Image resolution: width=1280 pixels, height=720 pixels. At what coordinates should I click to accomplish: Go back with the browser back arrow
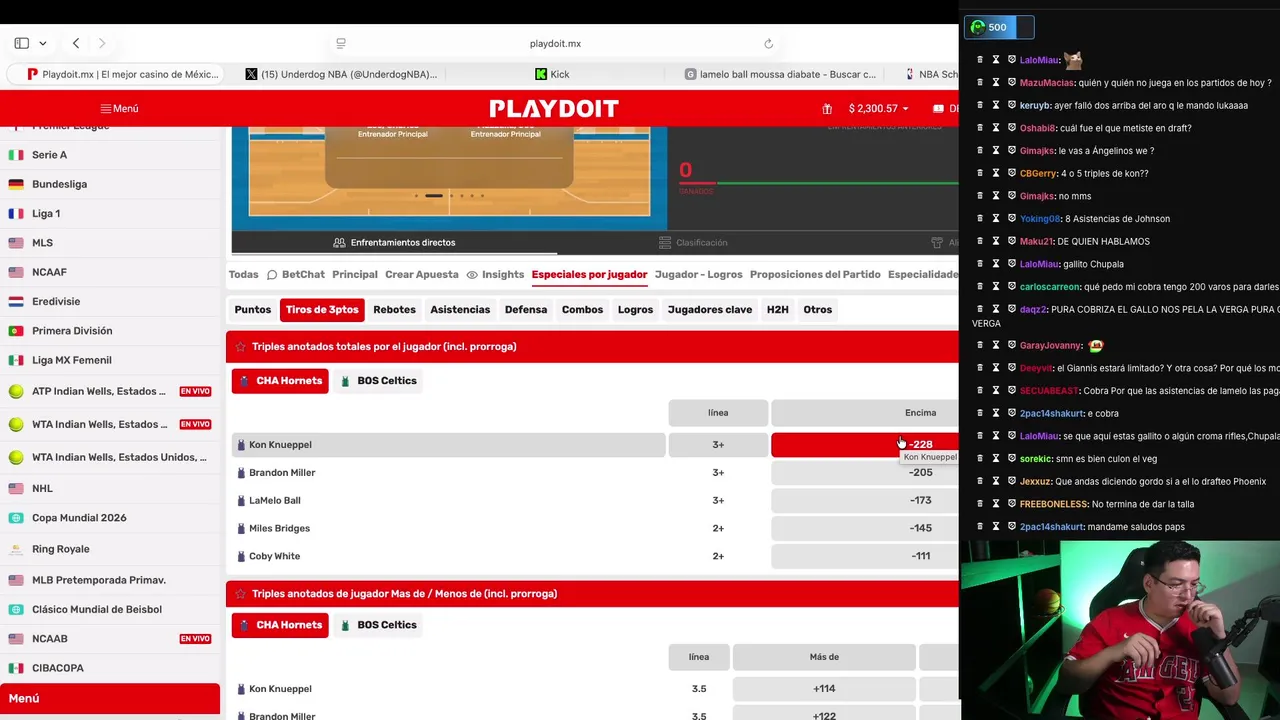tap(76, 43)
